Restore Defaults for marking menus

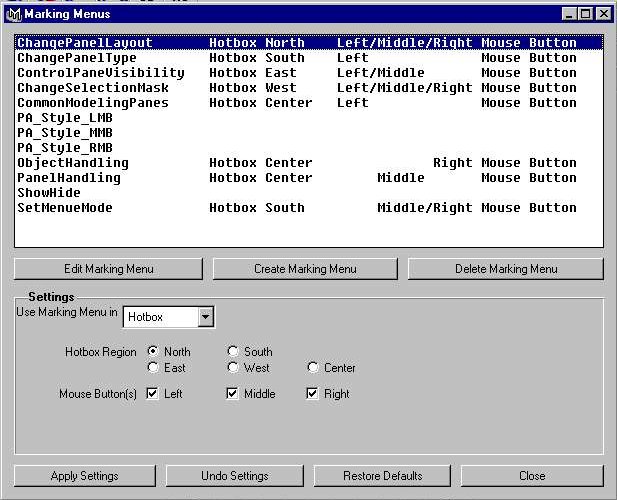click(x=382, y=476)
